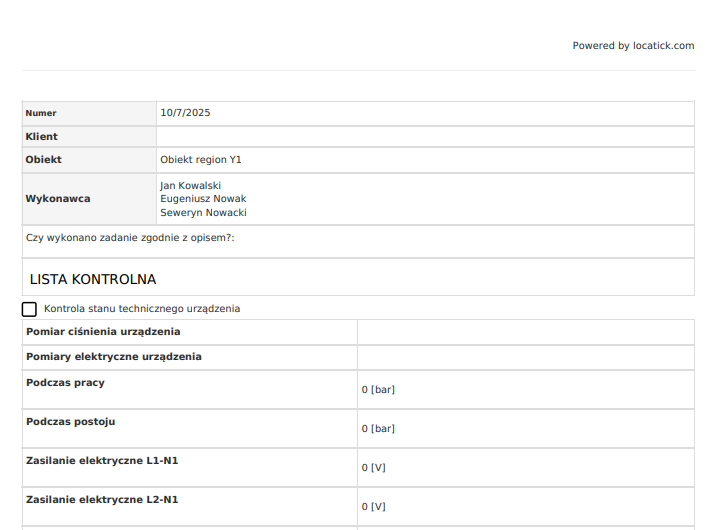Viewport: 725px width, 530px height.
Task: Click the Numer value 10/7/2025
Action: click(x=185, y=113)
